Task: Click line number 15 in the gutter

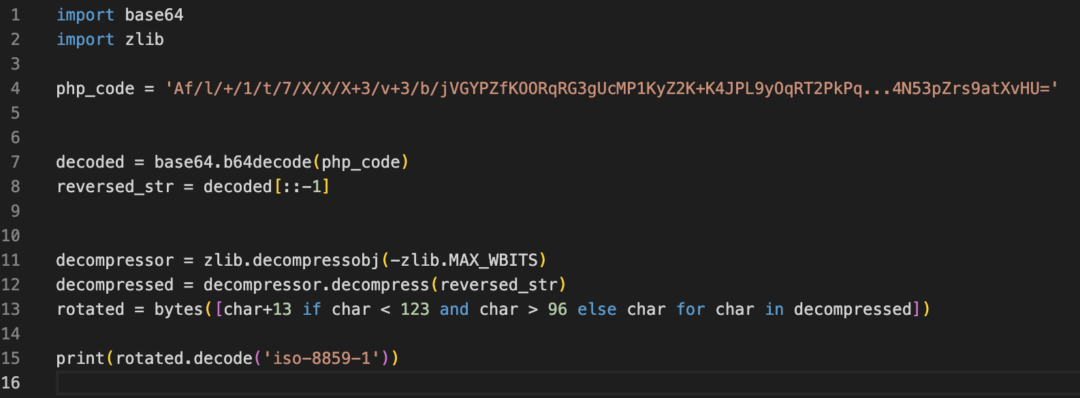Action: click(x=14, y=358)
